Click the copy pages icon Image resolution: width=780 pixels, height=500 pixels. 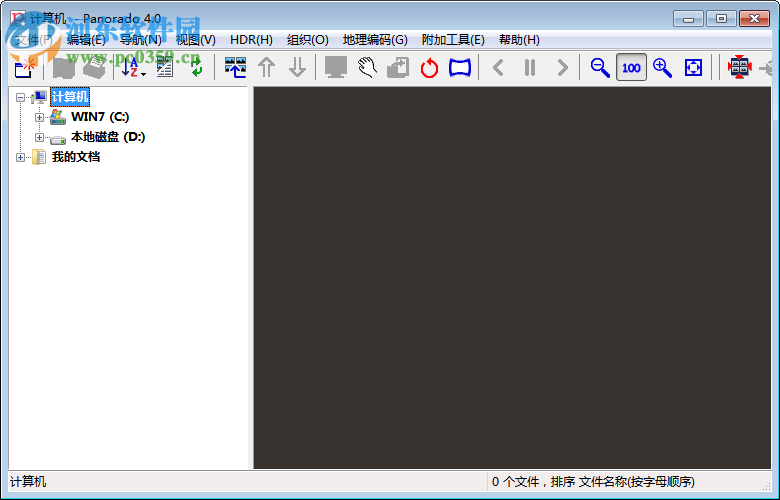(x=398, y=68)
